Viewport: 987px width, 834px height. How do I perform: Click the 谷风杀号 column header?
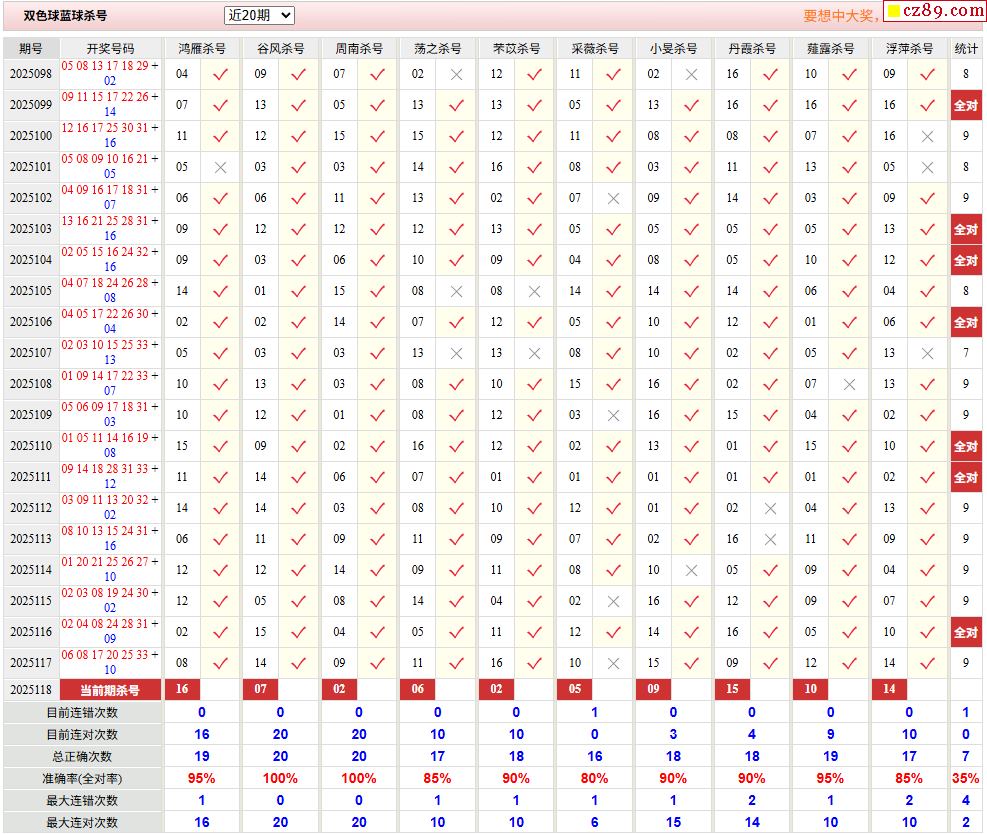coord(280,48)
